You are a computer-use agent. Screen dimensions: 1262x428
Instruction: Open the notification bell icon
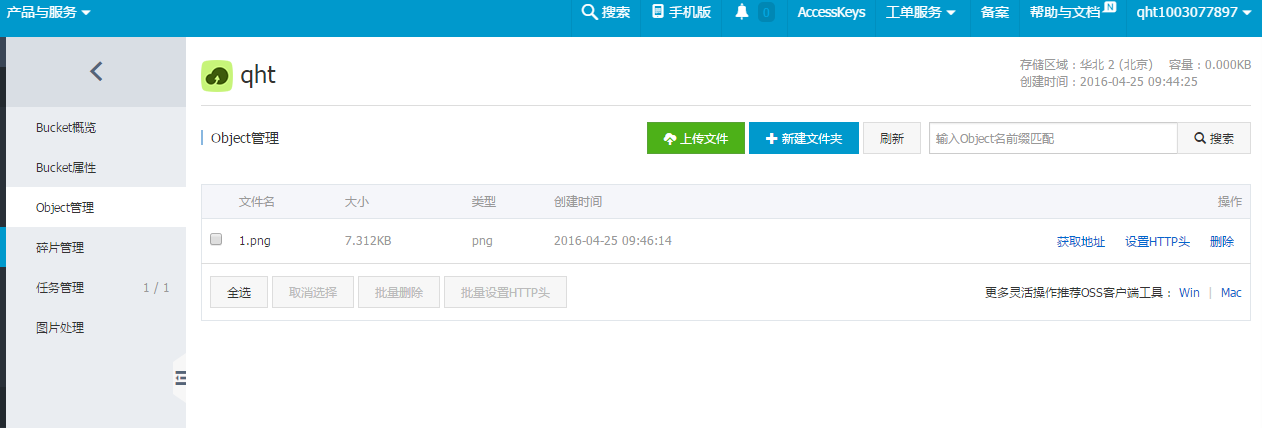coord(742,12)
